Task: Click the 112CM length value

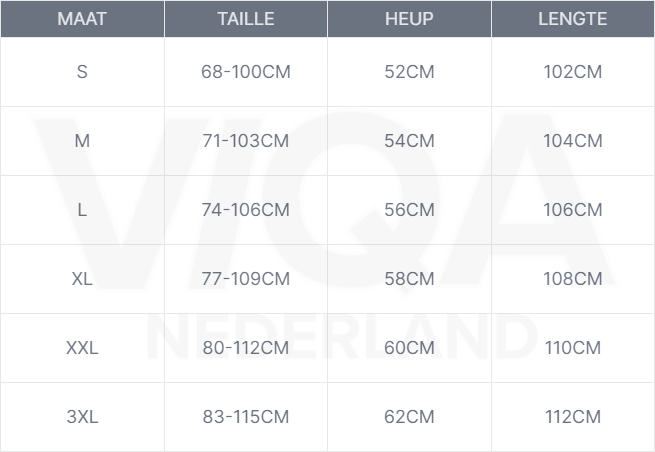Action: point(572,417)
